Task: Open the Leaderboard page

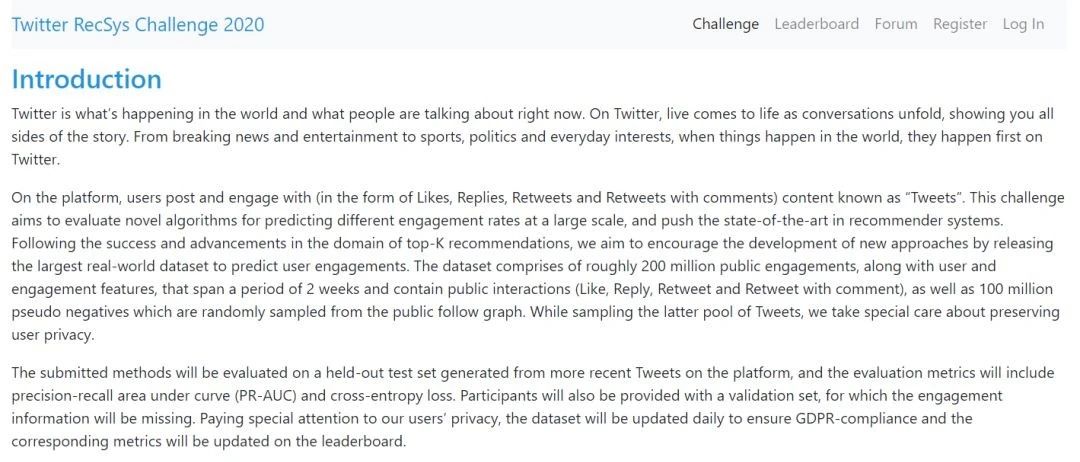Action: pyautogui.click(x=816, y=24)
